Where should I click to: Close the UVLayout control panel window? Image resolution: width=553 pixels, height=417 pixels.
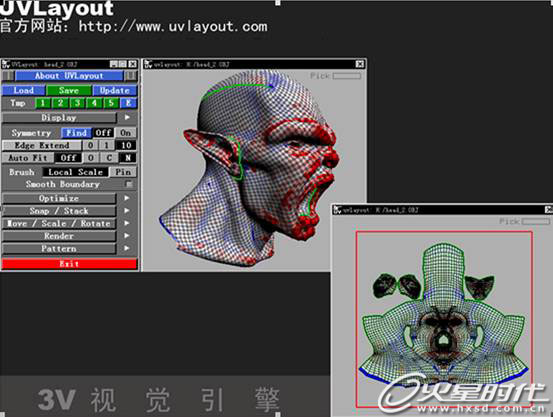tap(132, 64)
